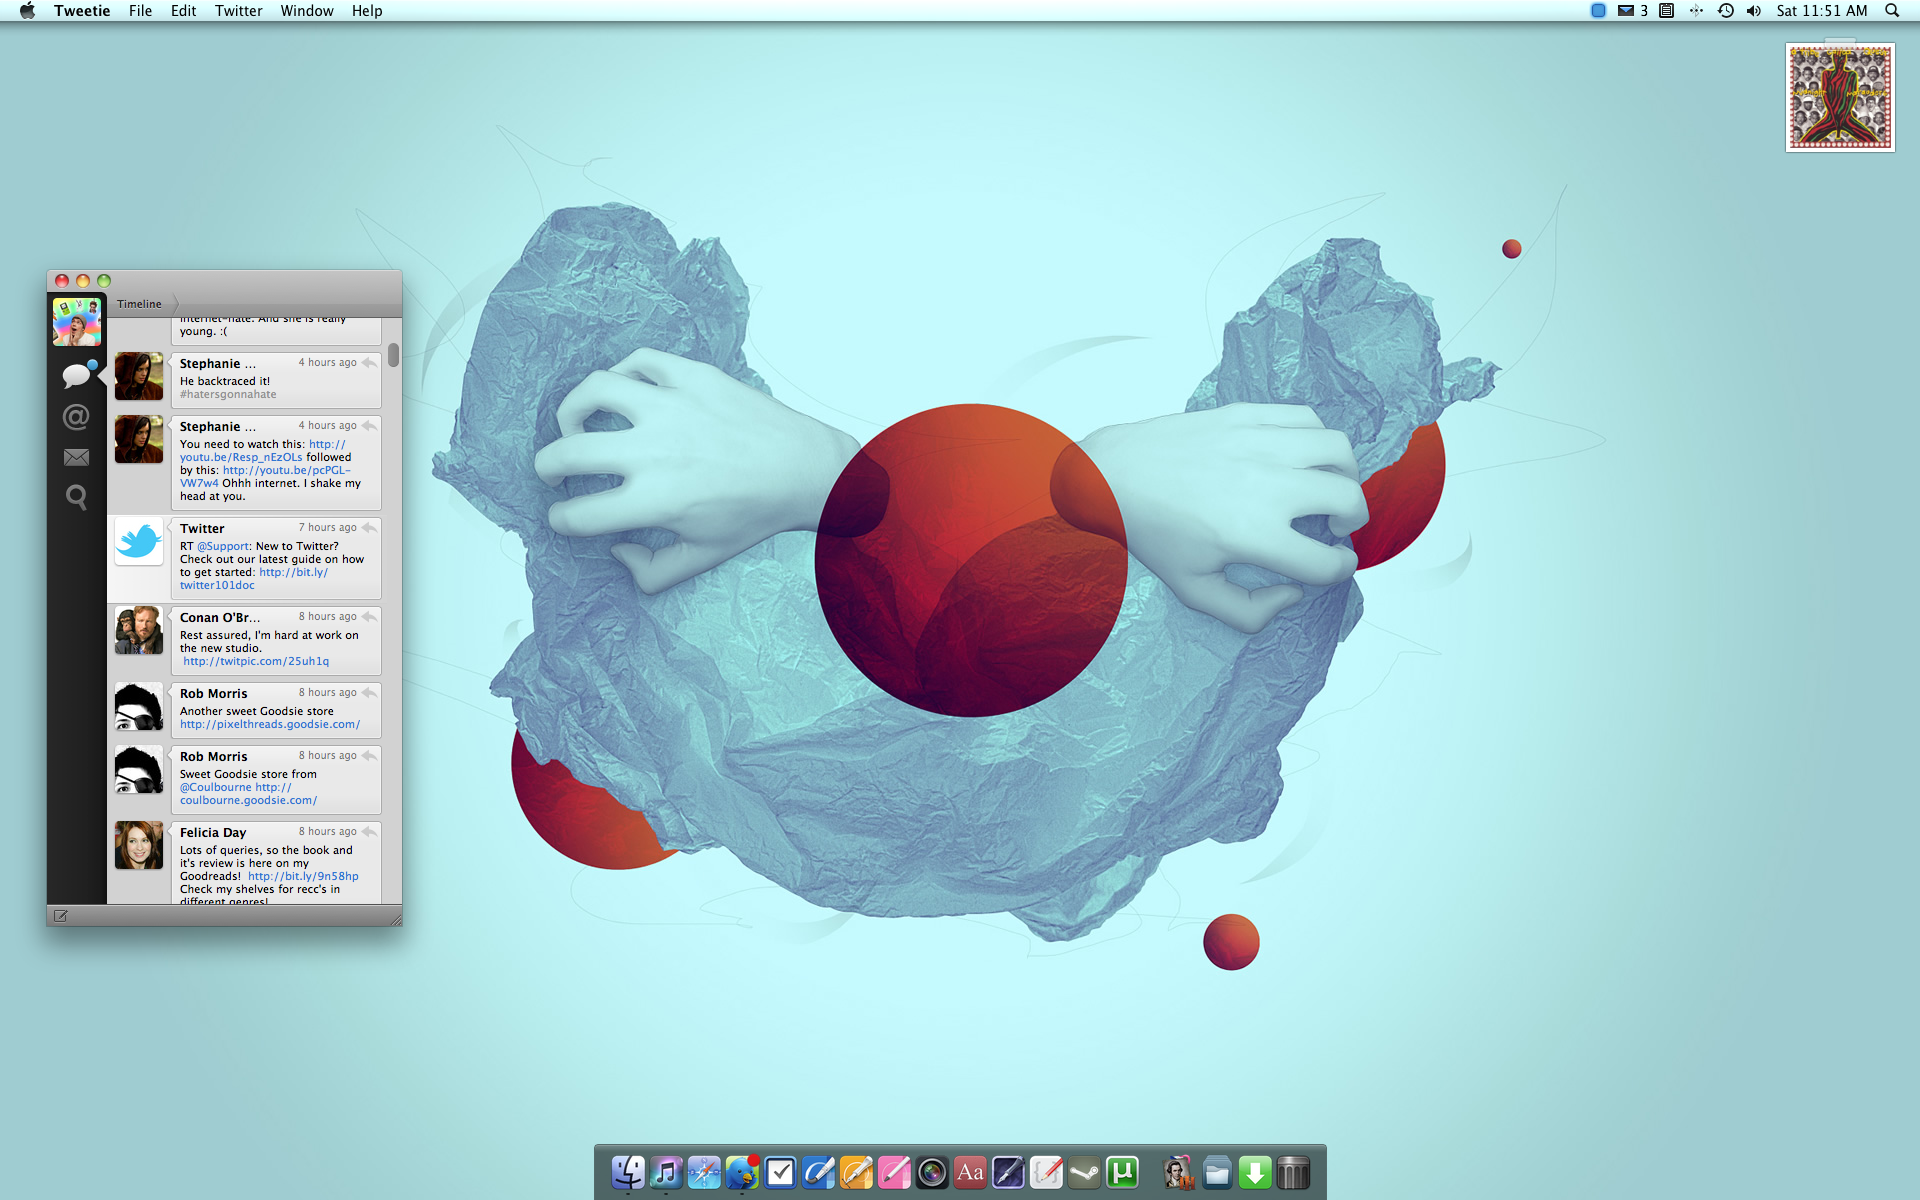Launch Safari from the dock
This screenshot has width=1920, height=1200.
click(x=704, y=1172)
